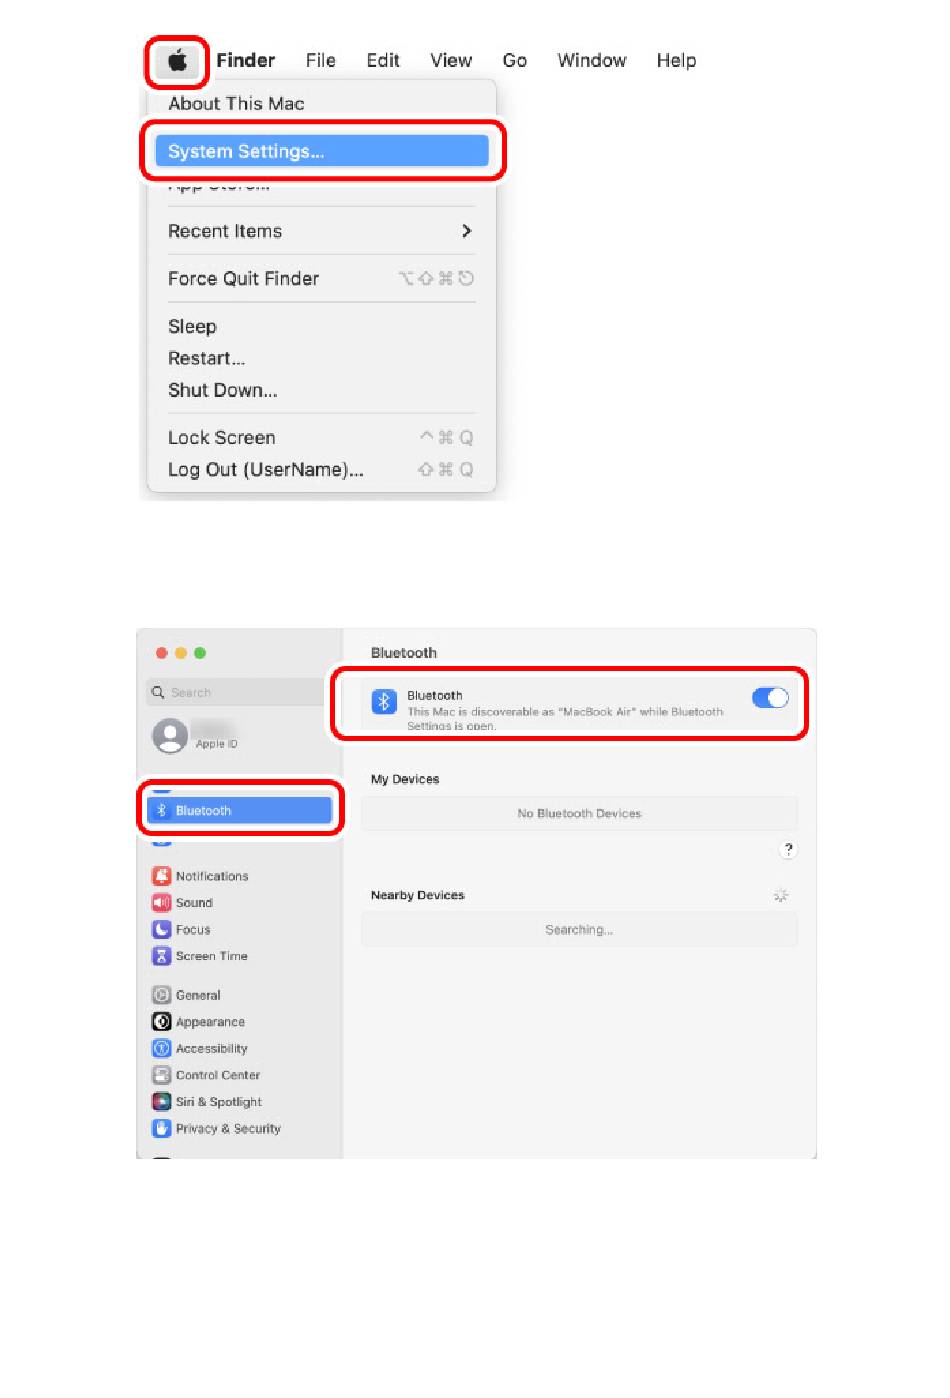Open the Edit menu
950x1398 pixels.
tap(383, 61)
